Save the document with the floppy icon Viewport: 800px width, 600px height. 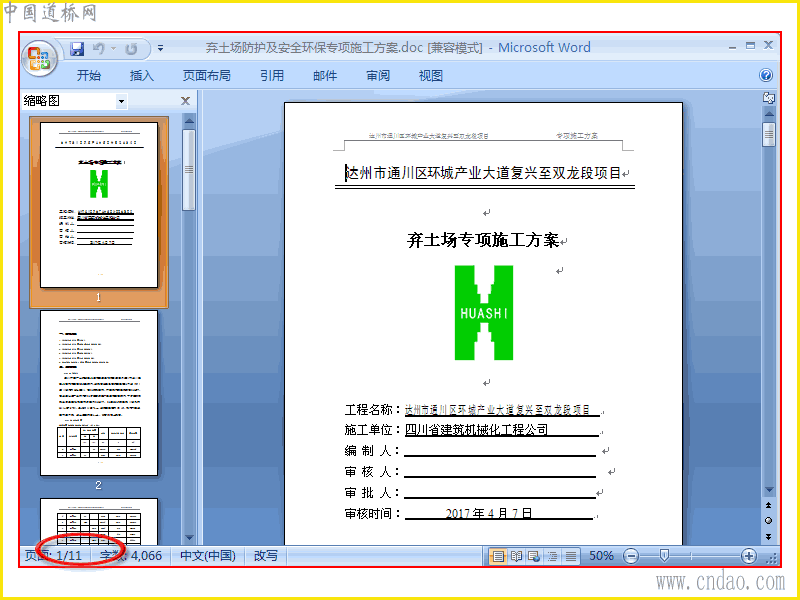pyautogui.click(x=77, y=49)
